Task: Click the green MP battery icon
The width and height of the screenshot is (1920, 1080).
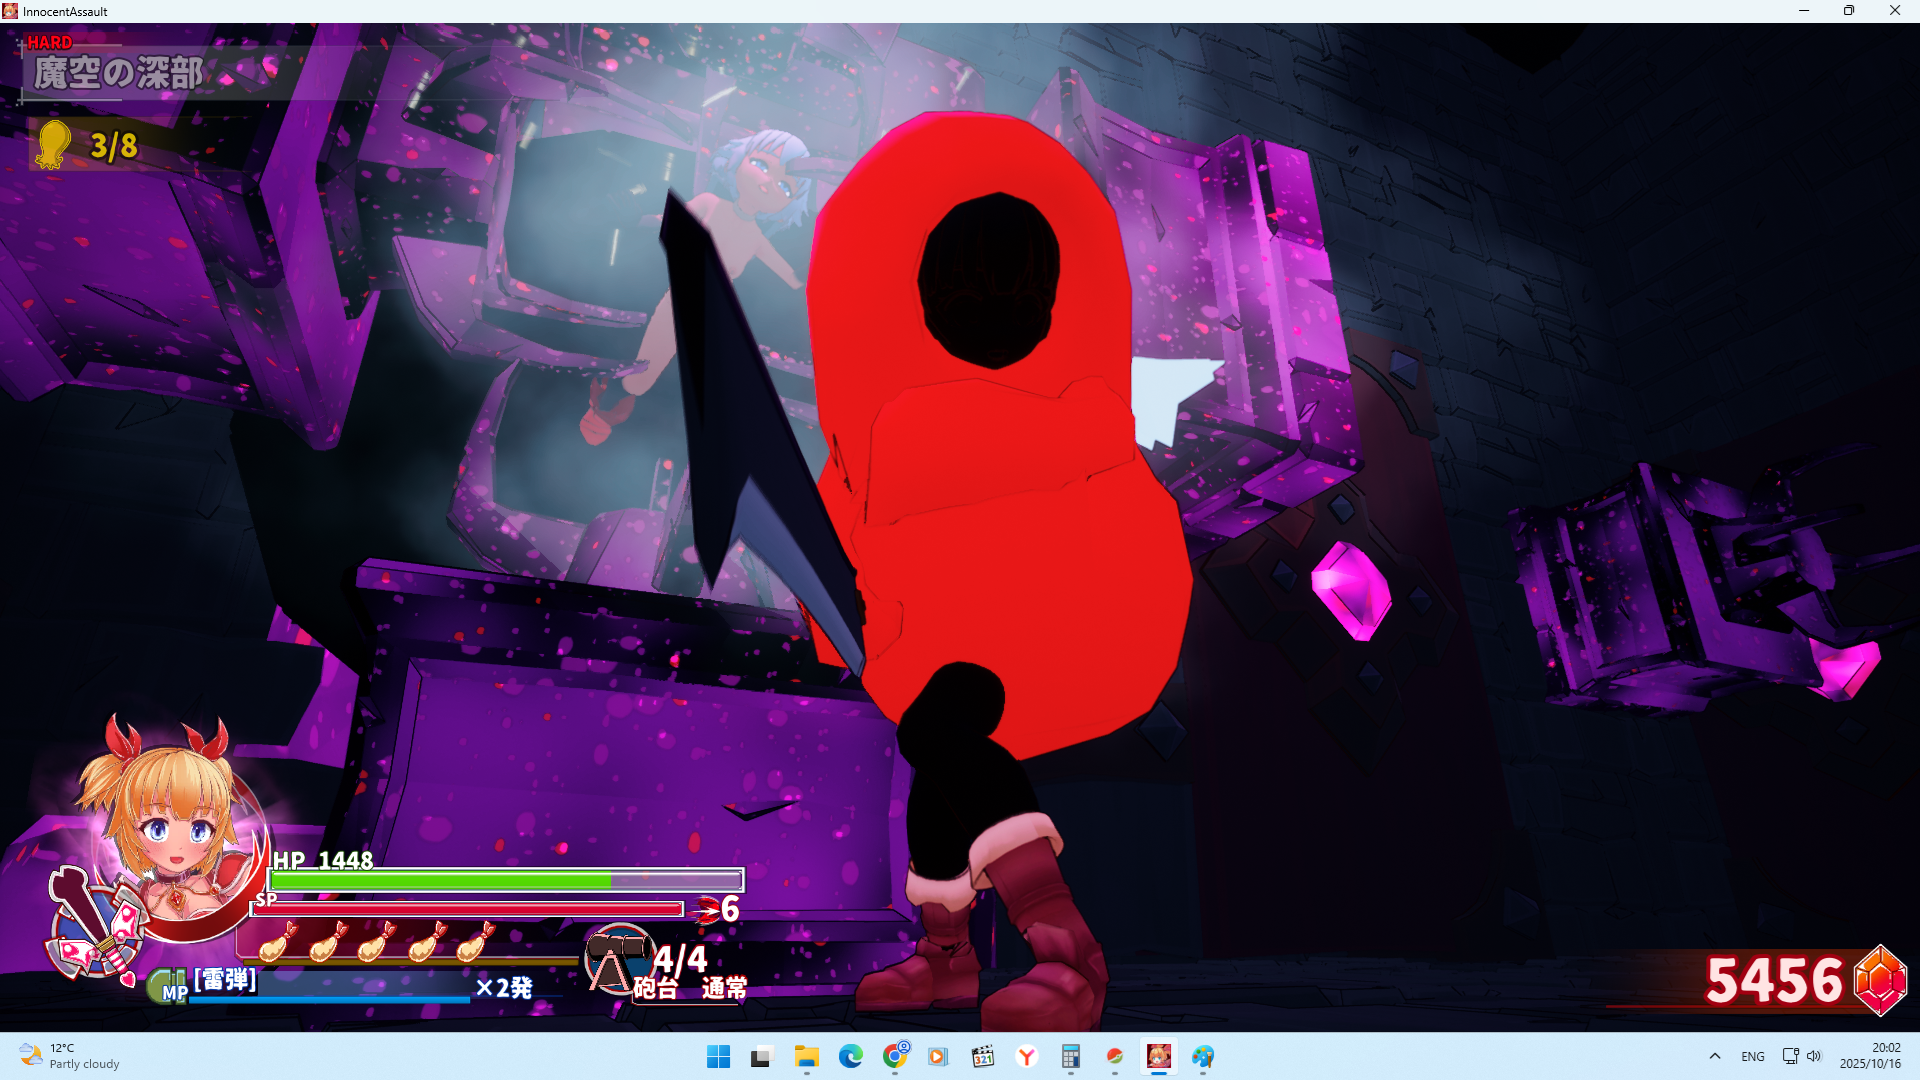Action: point(168,986)
